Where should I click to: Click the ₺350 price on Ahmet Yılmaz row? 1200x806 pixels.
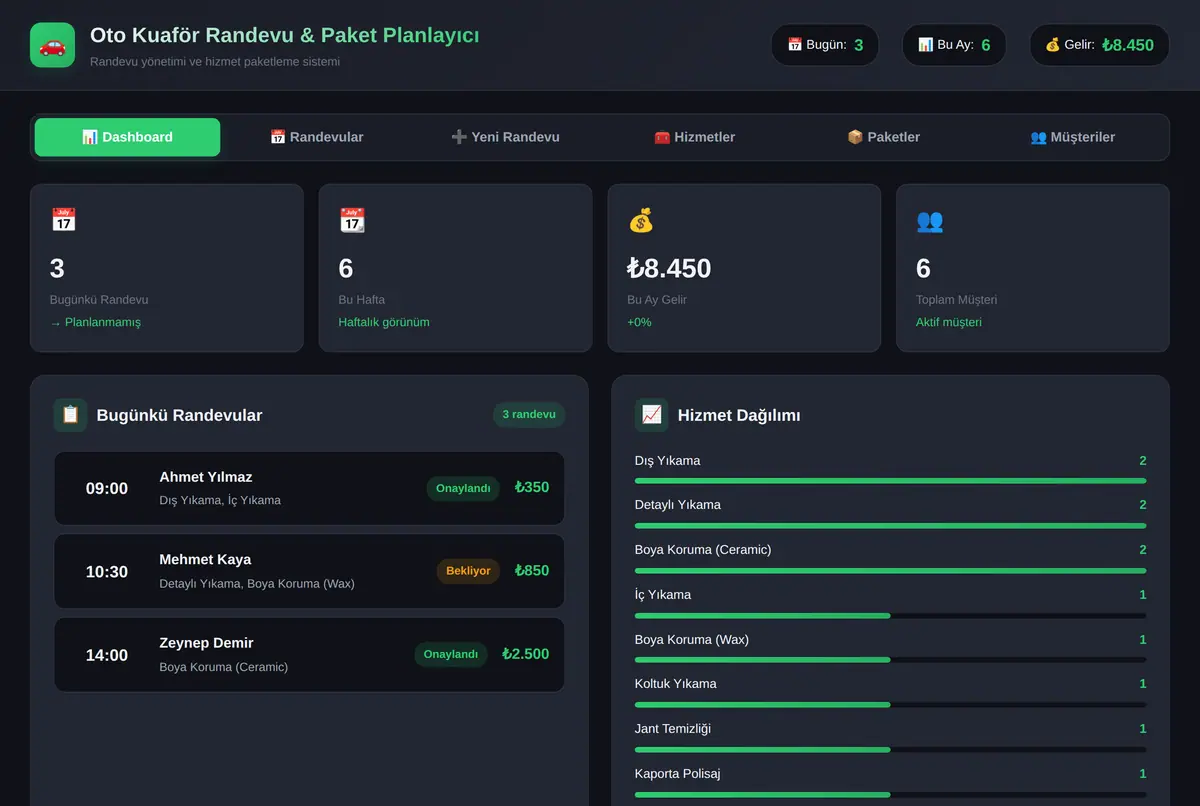532,488
